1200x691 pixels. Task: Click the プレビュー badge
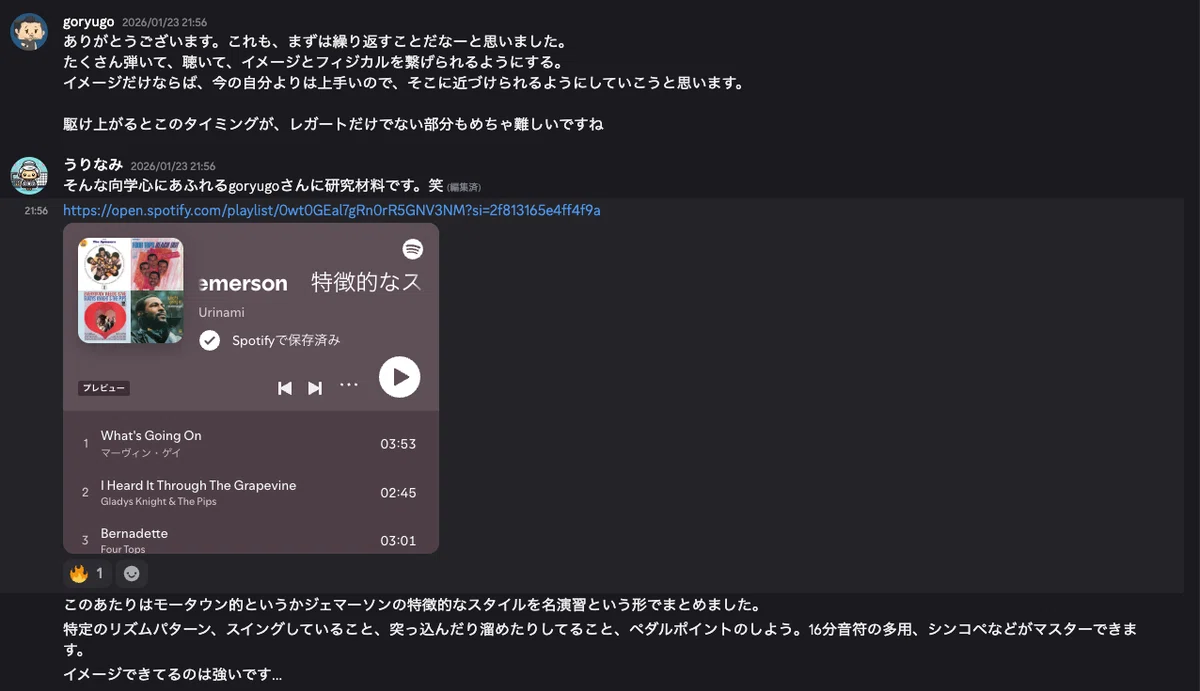104,388
